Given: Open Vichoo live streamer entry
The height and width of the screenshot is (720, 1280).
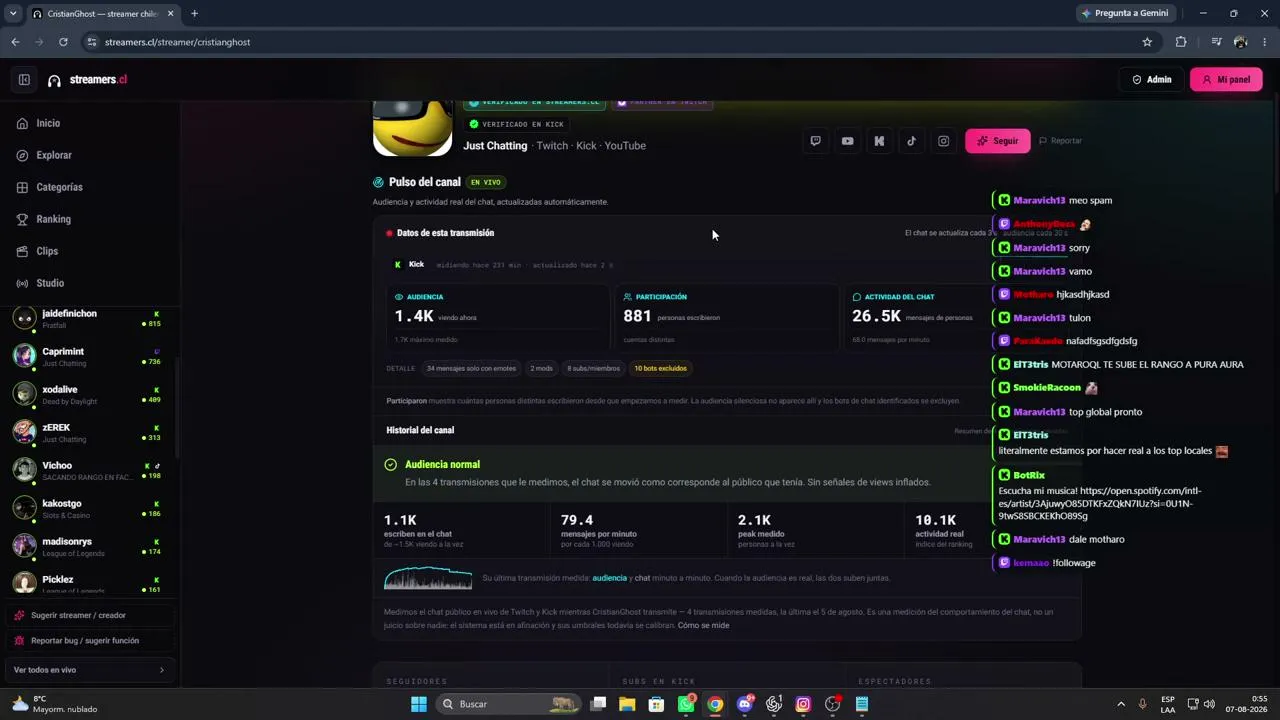Looking at the screenshot, I should (89, 471).
